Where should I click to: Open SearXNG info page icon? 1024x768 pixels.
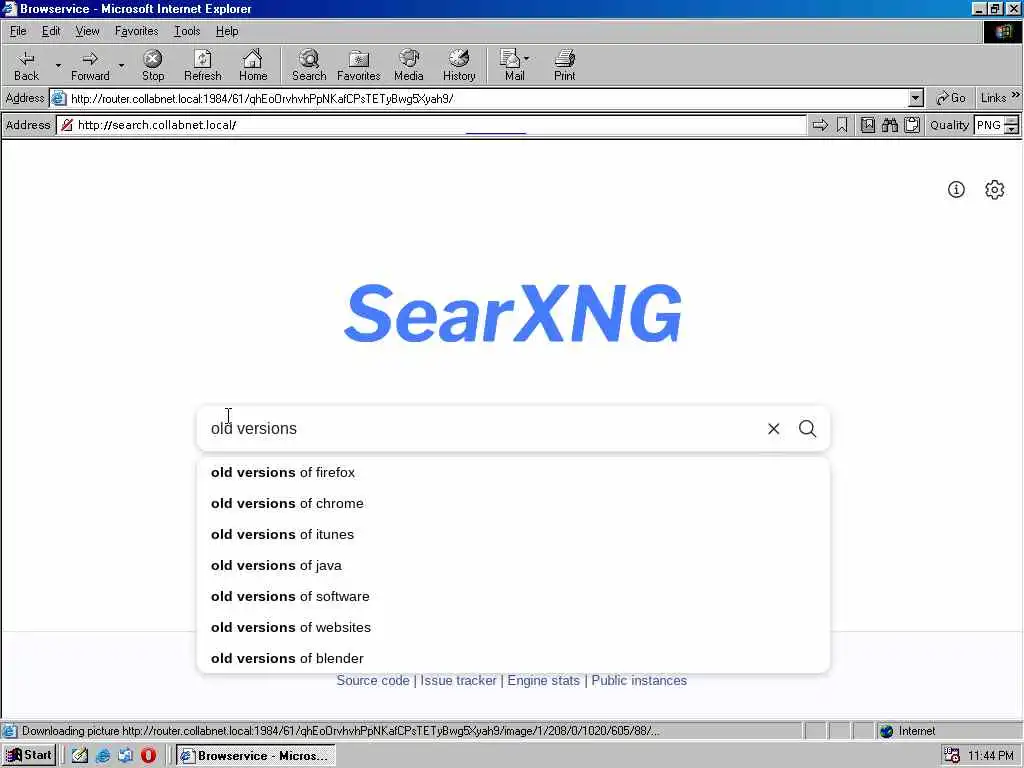956,189
